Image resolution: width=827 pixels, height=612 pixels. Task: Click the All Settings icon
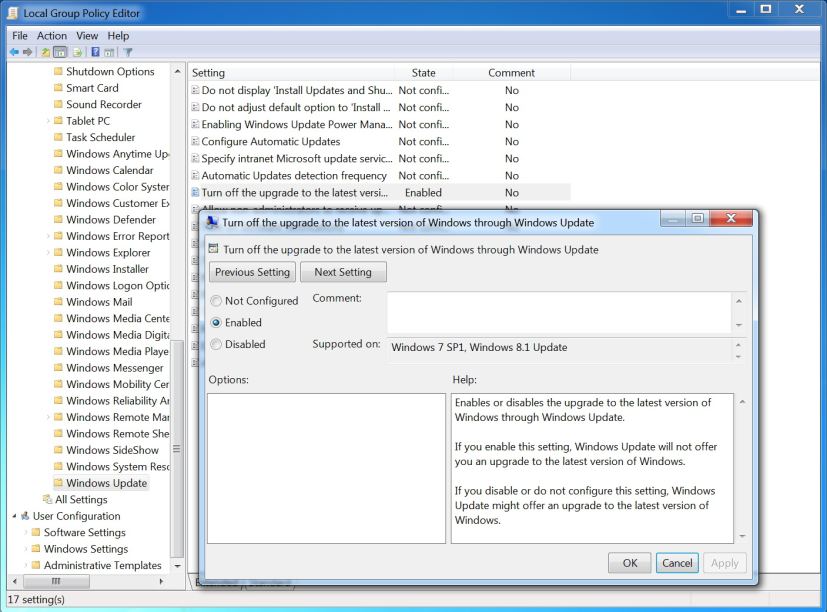point(47,499)
